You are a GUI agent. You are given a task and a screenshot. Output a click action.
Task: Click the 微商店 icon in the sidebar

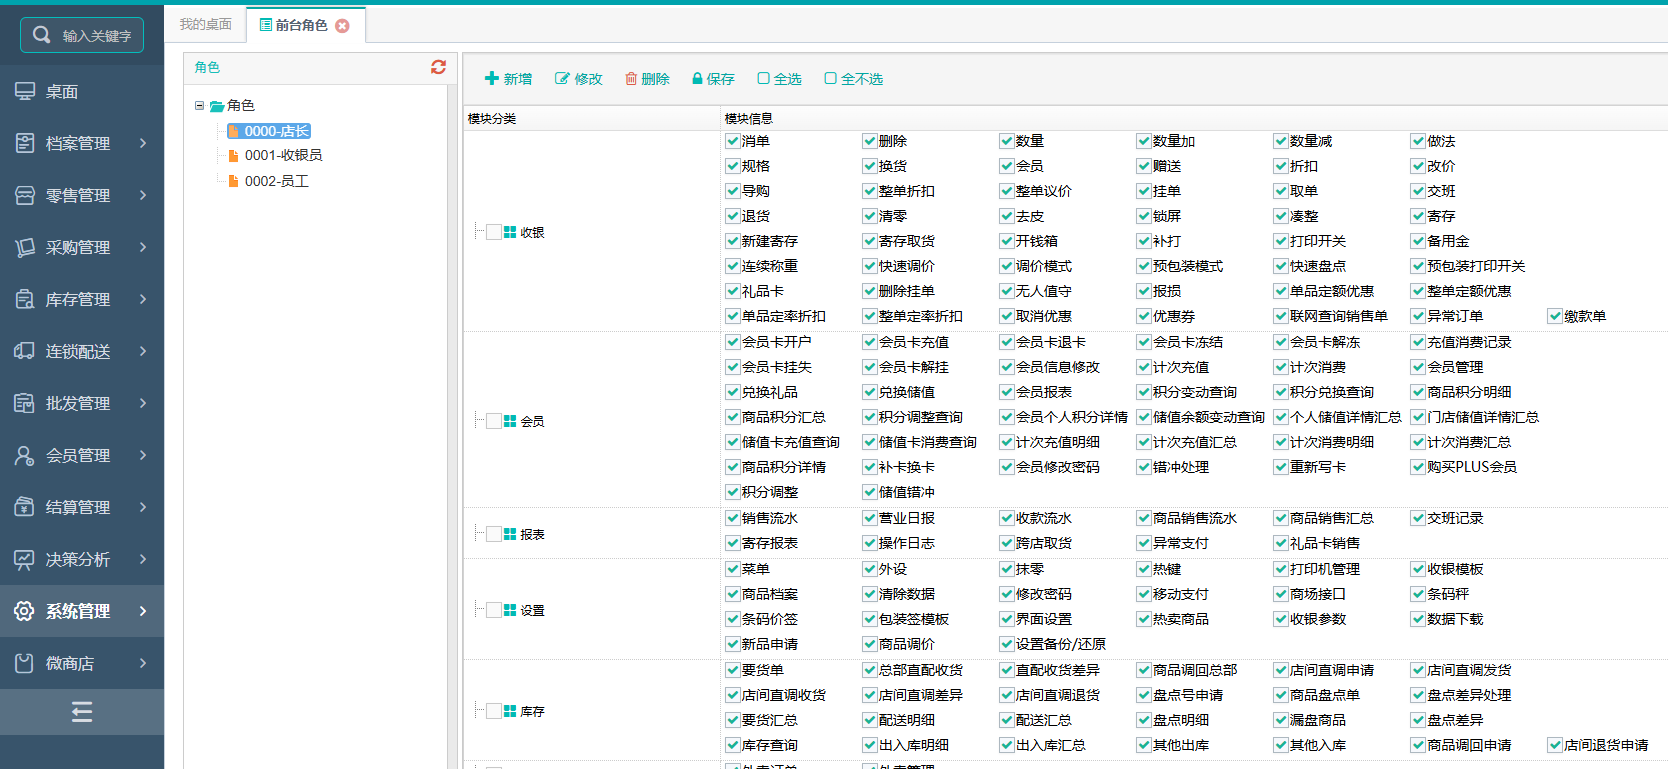[x=25, y=663]
